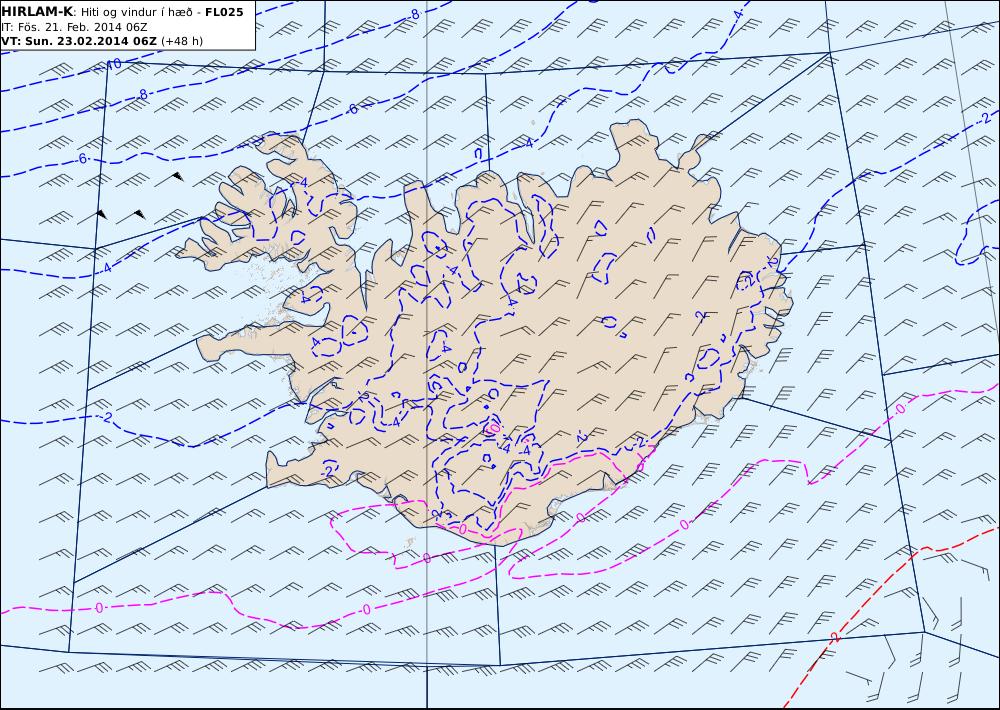This screenshot has width=1000, height=710.
Task: Click the -10 blue isotherm label
Action: pyautogui.click(x=112, y=64)
